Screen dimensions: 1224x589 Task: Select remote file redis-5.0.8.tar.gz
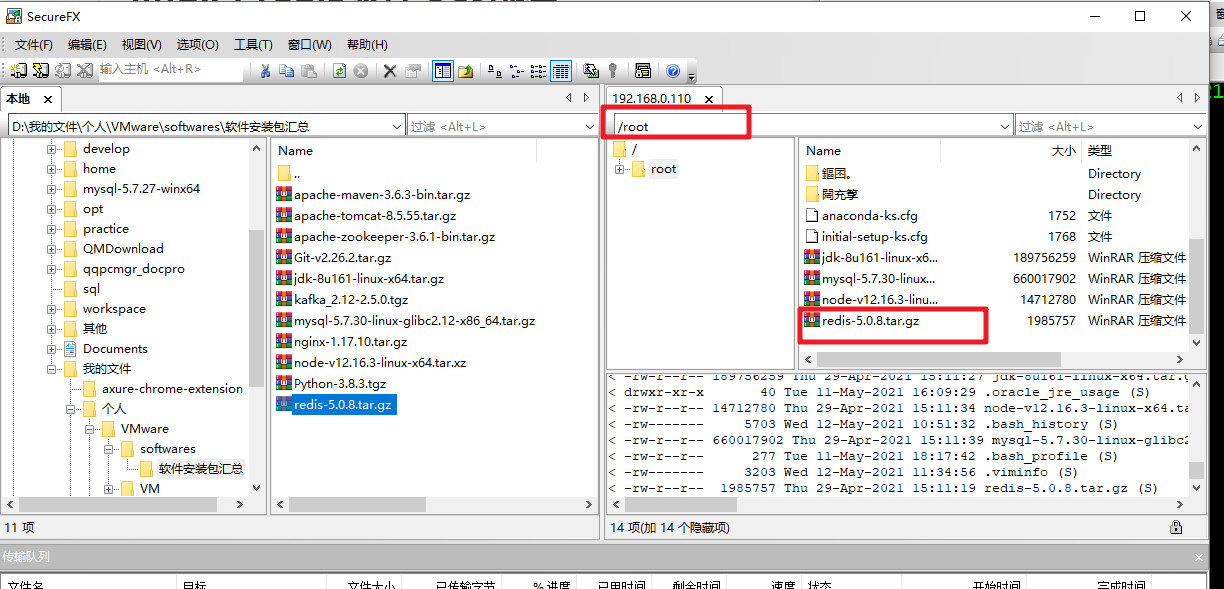pos(870,321)
